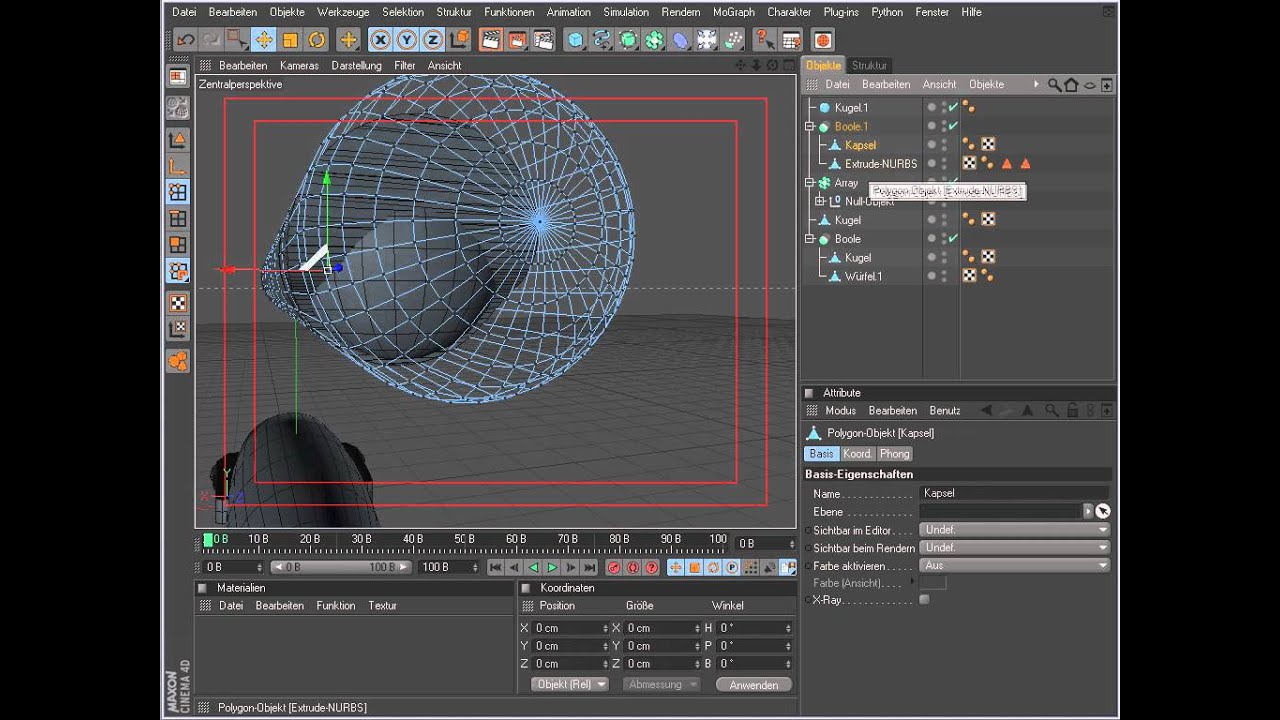This screenshot has height=720, width=1280.
Task: Open Farbe aktivieren dropdown
Action: 1015,565
